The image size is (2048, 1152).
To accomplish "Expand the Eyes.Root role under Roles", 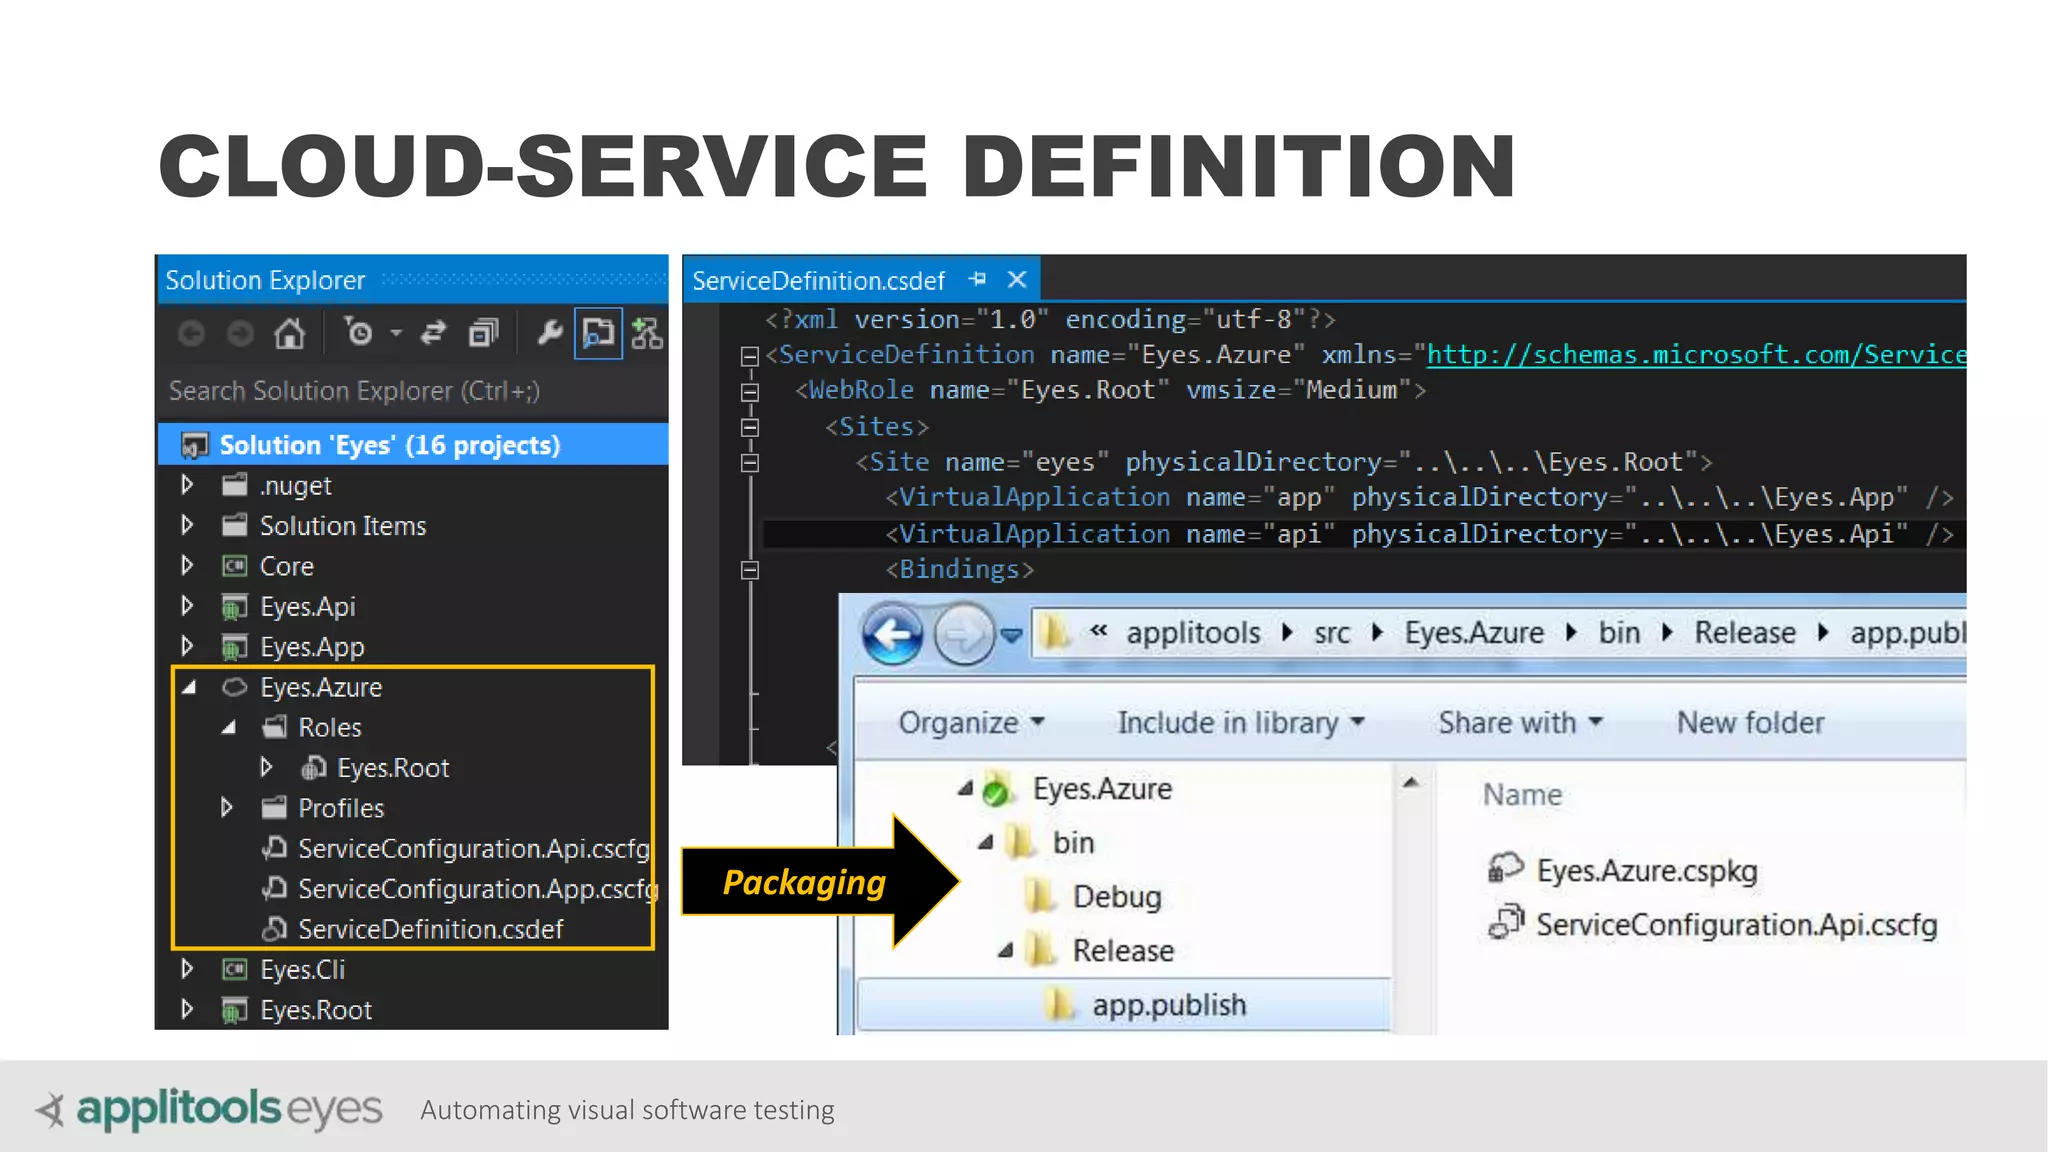I will (266, 767).
